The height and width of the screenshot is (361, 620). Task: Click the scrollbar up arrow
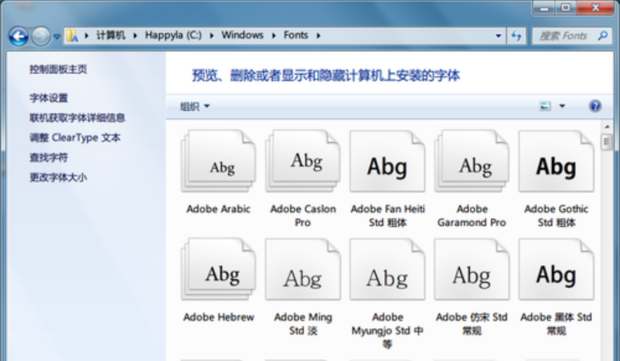coord(607,127)
